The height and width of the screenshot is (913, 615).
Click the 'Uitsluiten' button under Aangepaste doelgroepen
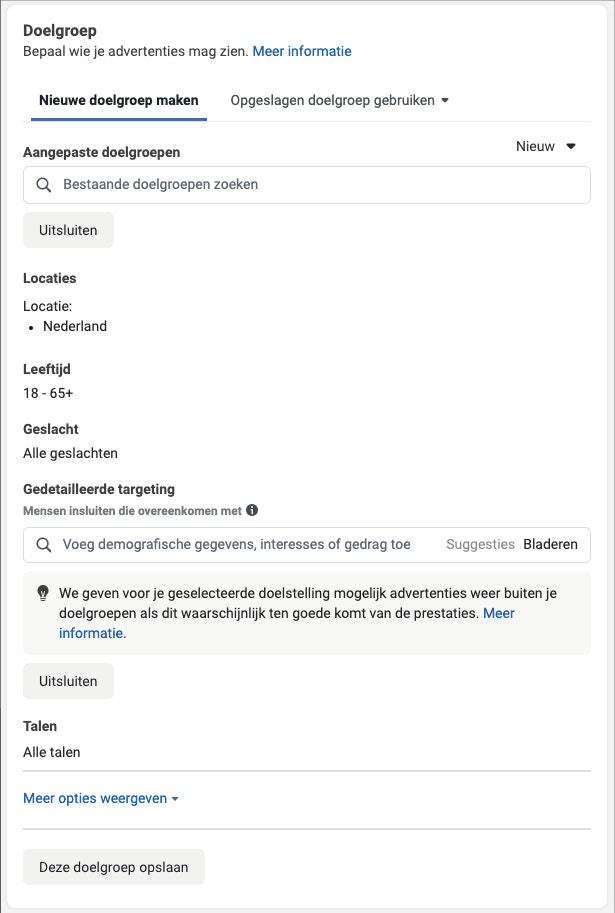coord(68,229)
